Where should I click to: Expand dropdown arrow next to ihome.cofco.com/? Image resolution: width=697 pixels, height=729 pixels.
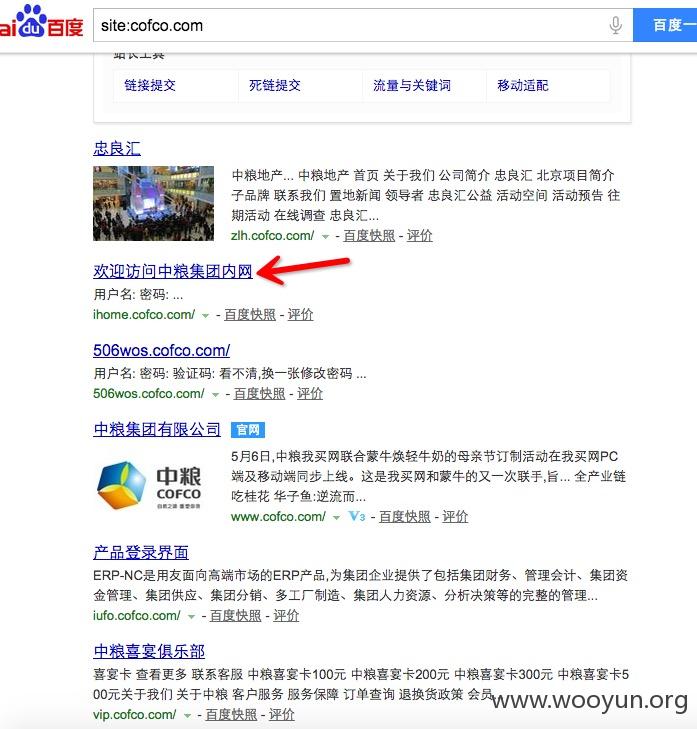point(206,316)
